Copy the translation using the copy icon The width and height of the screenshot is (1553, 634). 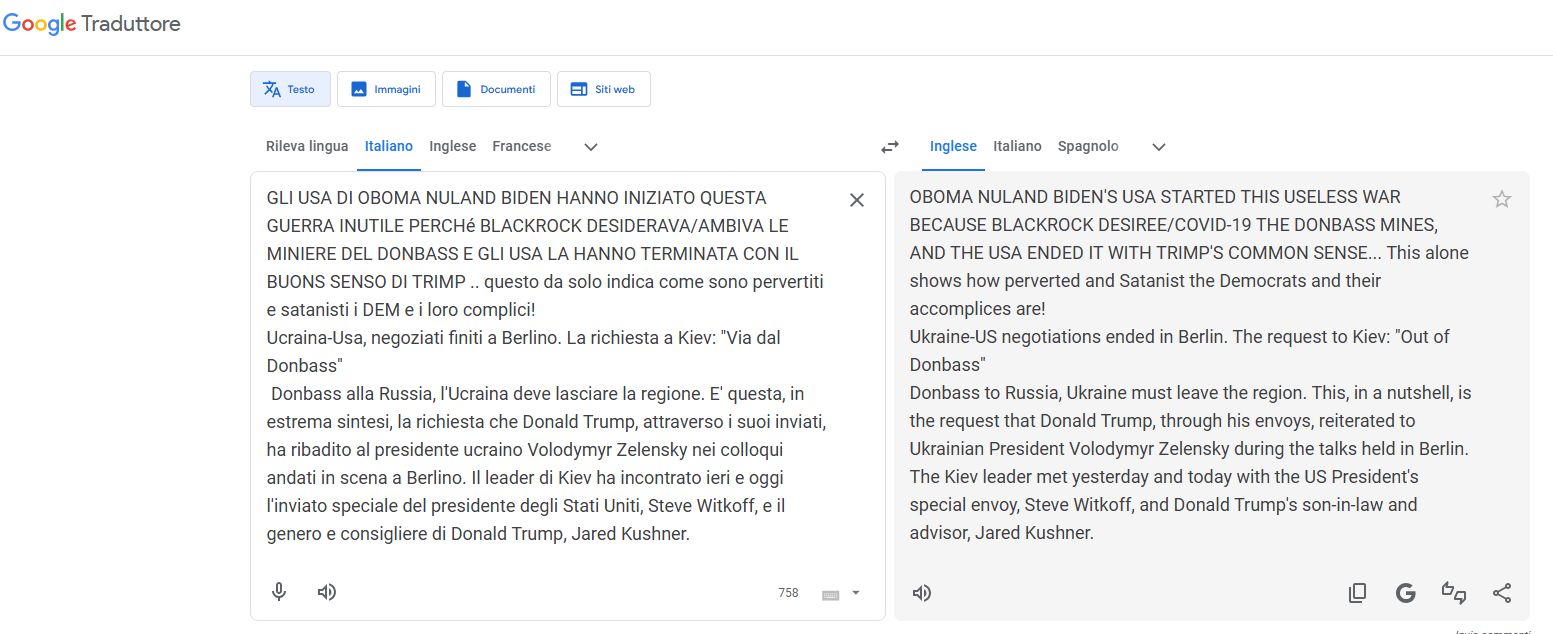[x=1357, y=593]
